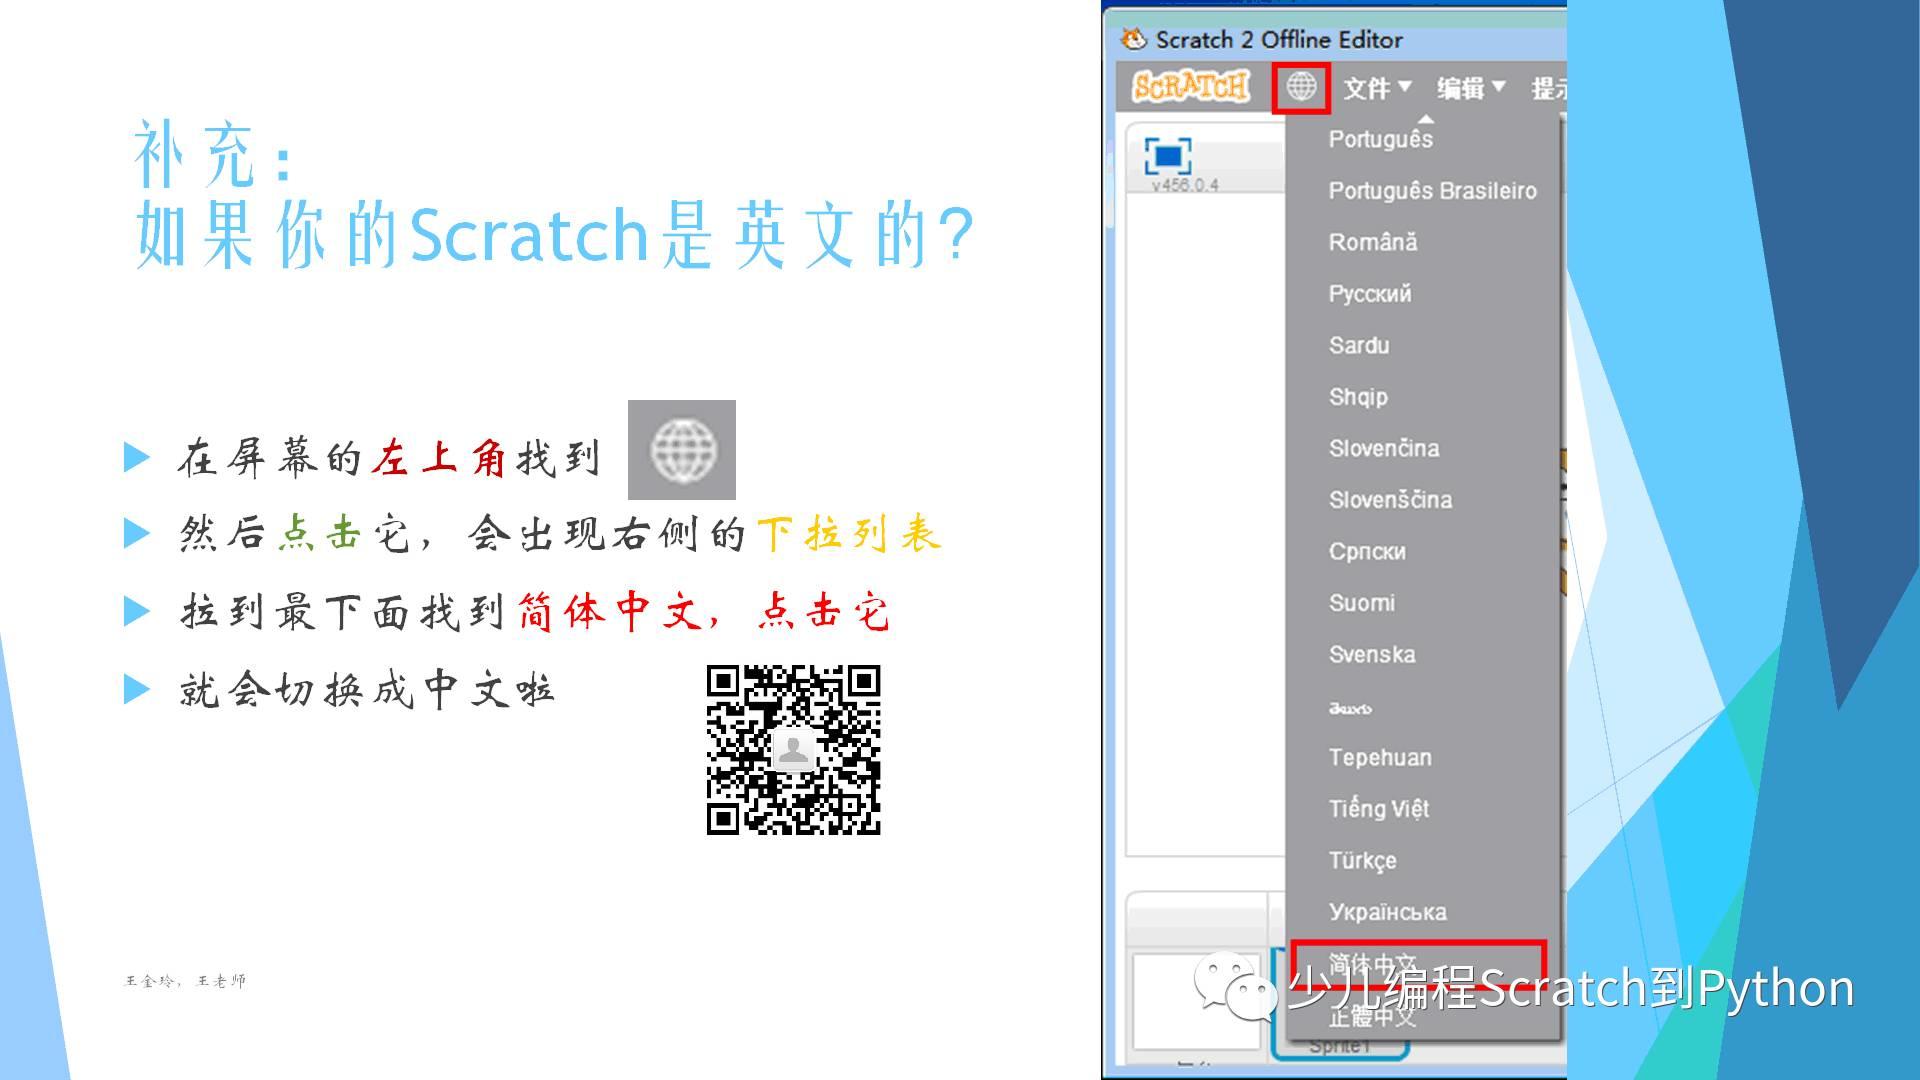Click the Georgian script language entry
This screenshot has height=1080, width=1920.
(x=1349, y=708)
